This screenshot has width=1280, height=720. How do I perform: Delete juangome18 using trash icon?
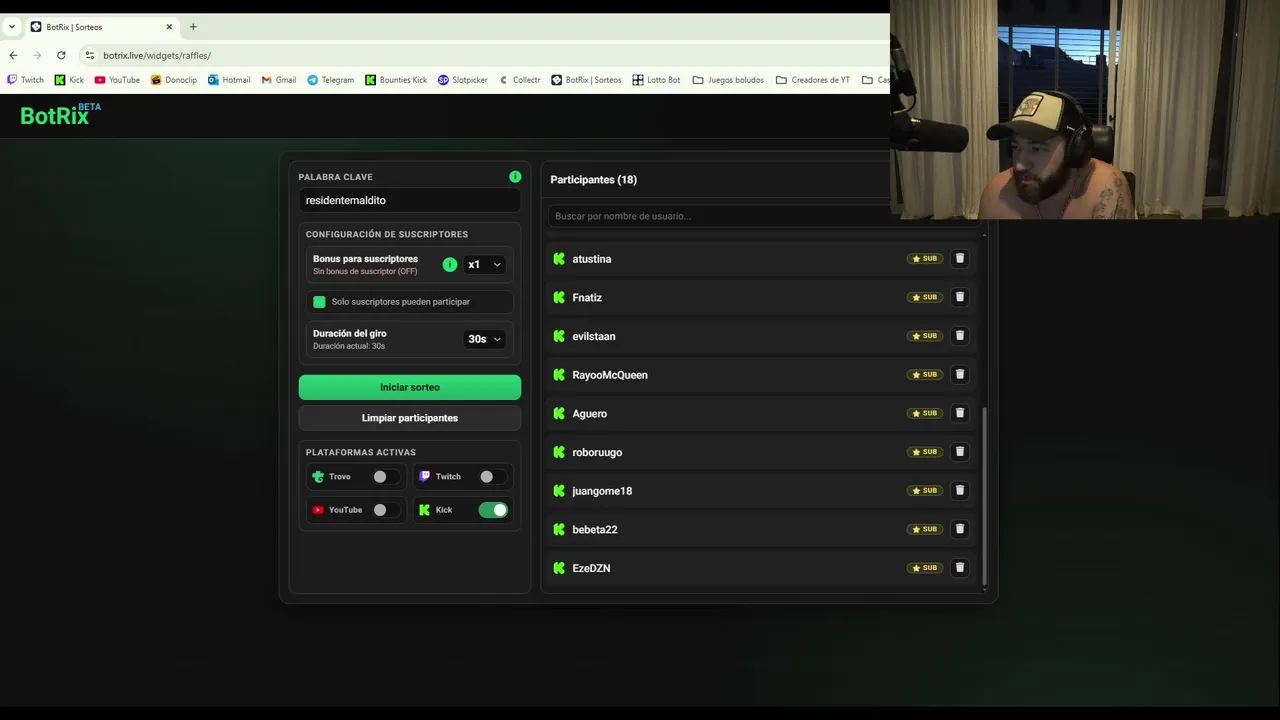(959, 490)
